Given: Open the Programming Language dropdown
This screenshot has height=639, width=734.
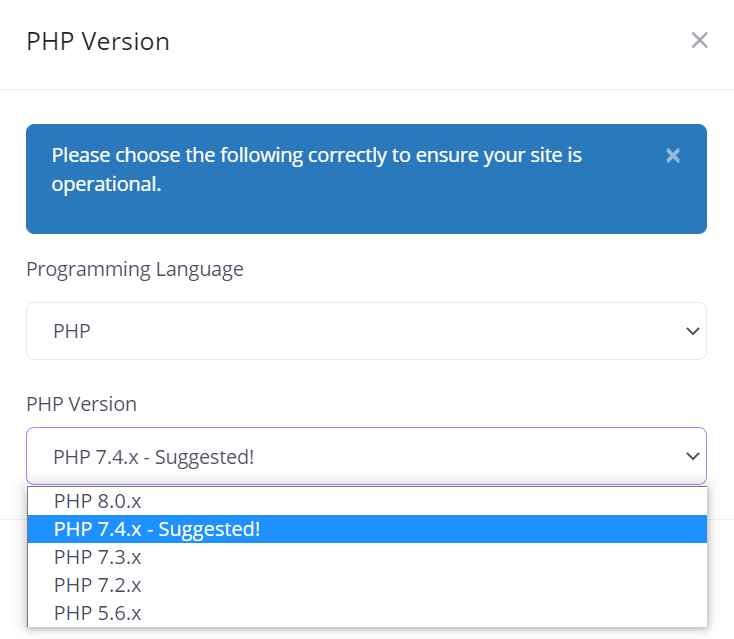Looking at the screenshot, I should [x=367, y=331].
